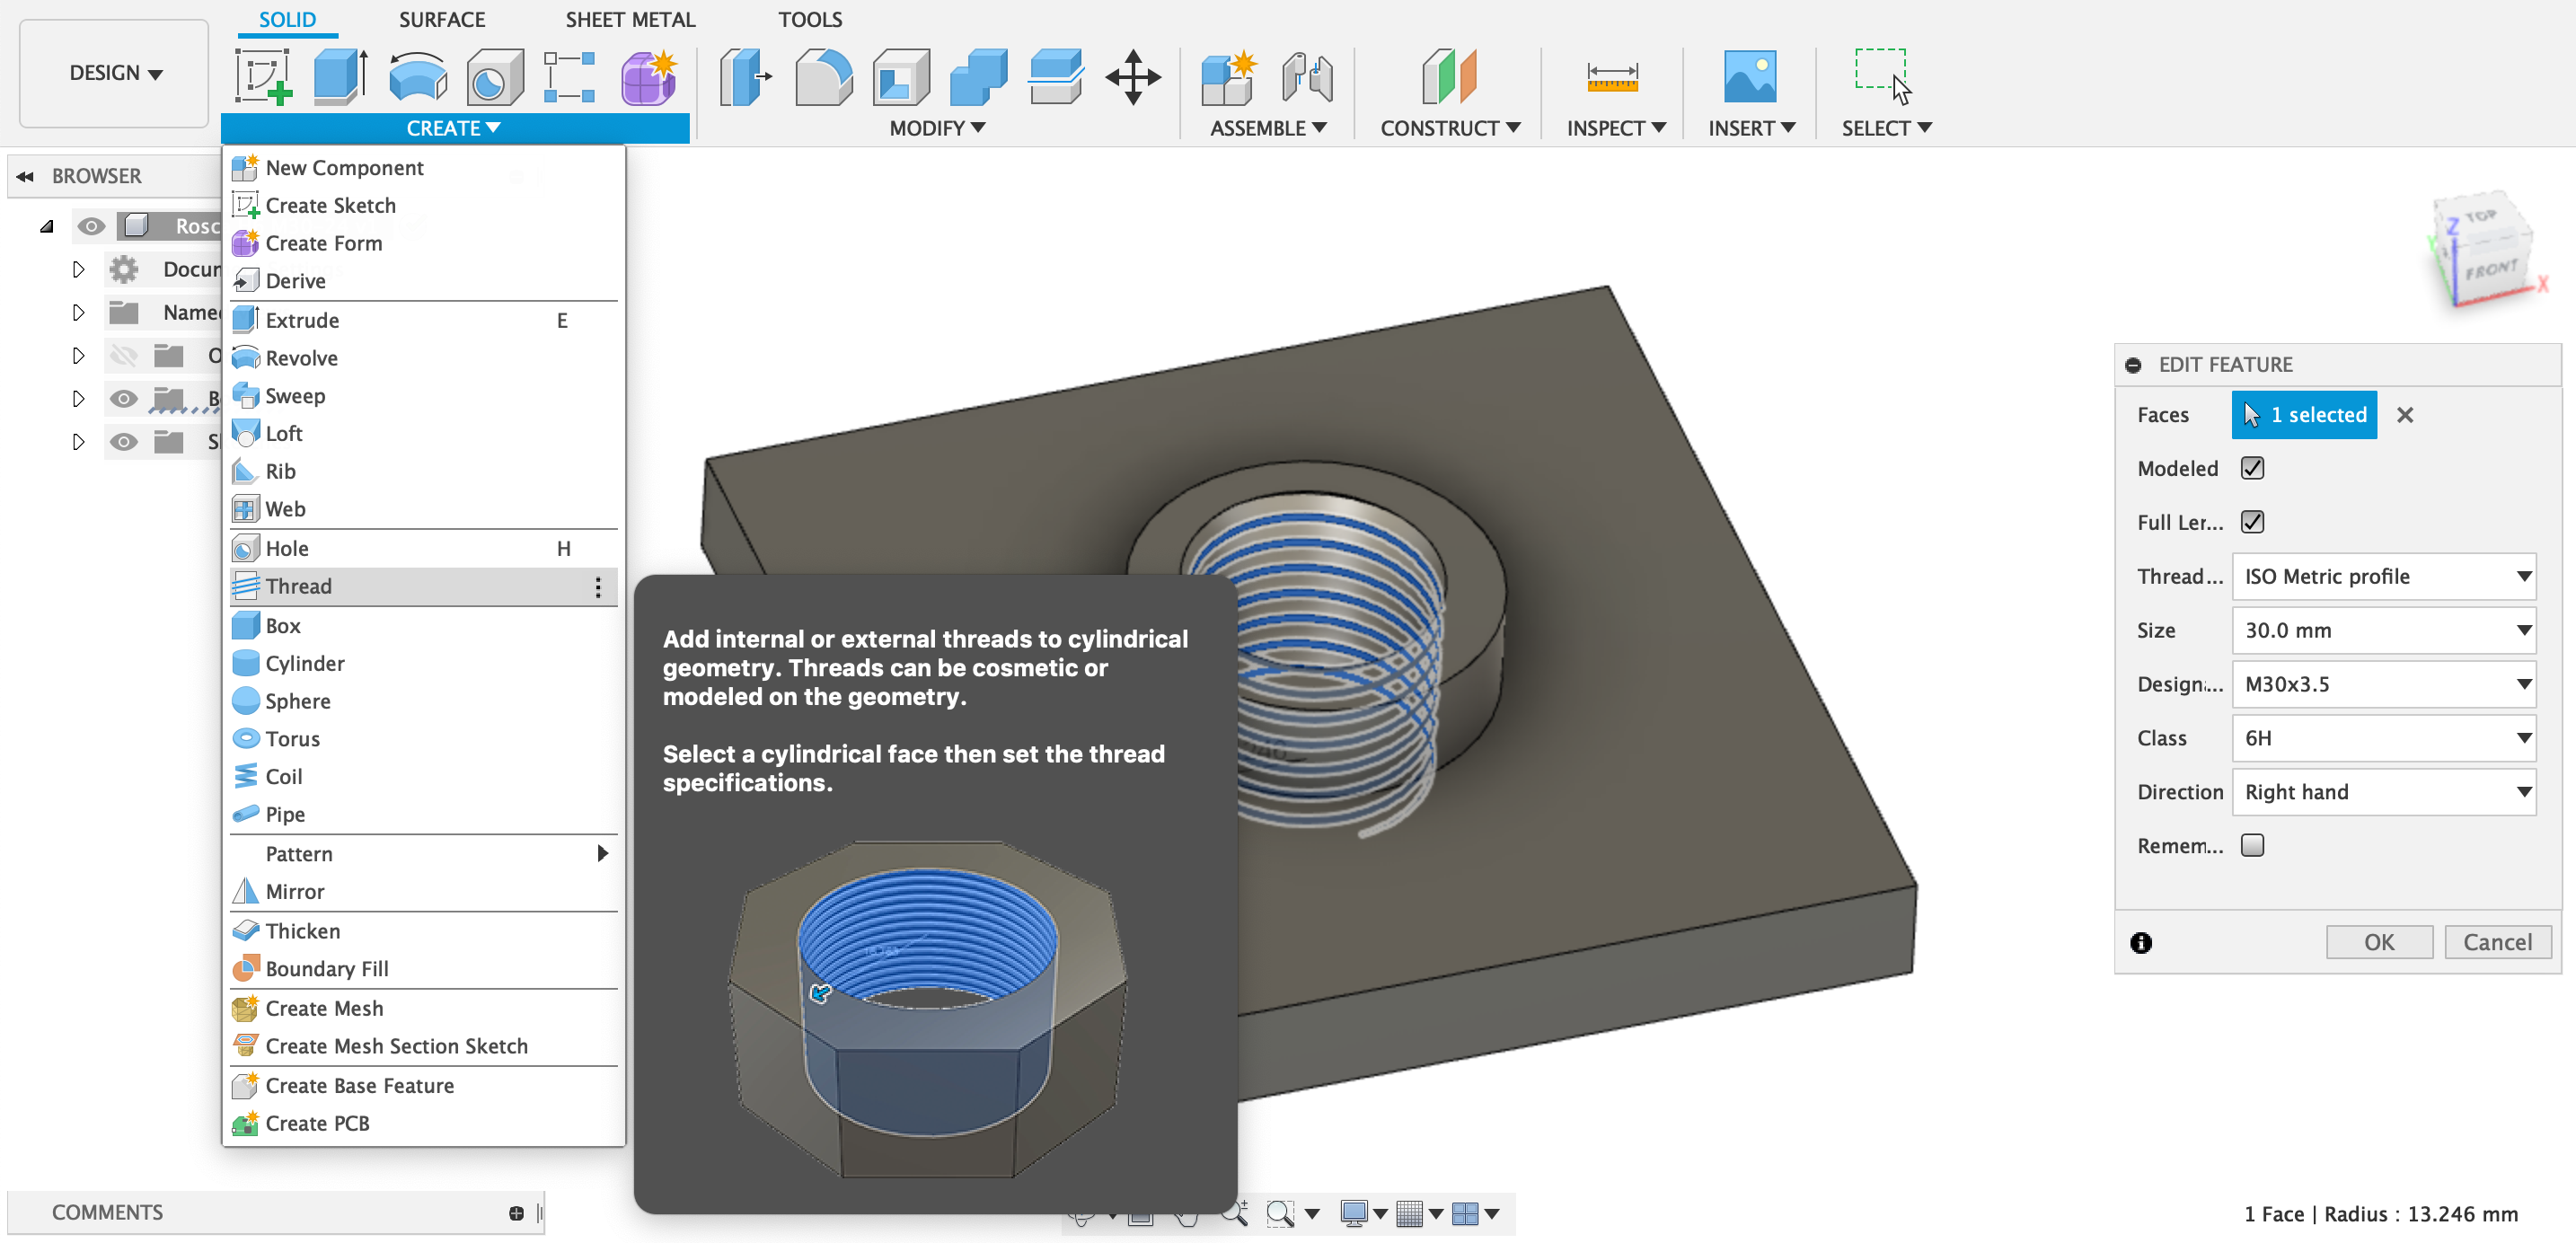The height and width of the screenshot is (1243, 2576).
Task: Click the Construct plane icon
Action: coord(1448,76)
